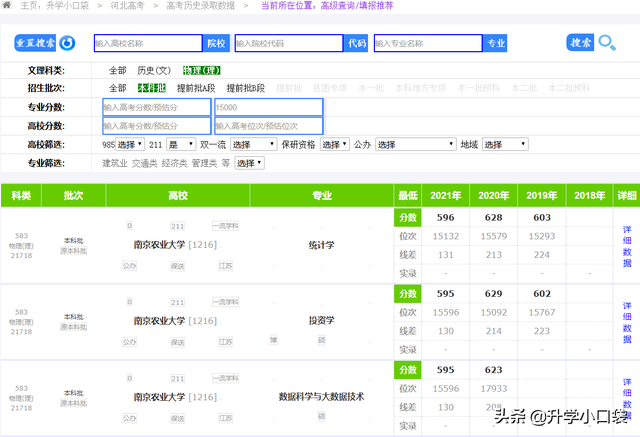Click the 211 tag in the 投资学 row
Viewport: 640px width, 437px height.
(177, 302)
